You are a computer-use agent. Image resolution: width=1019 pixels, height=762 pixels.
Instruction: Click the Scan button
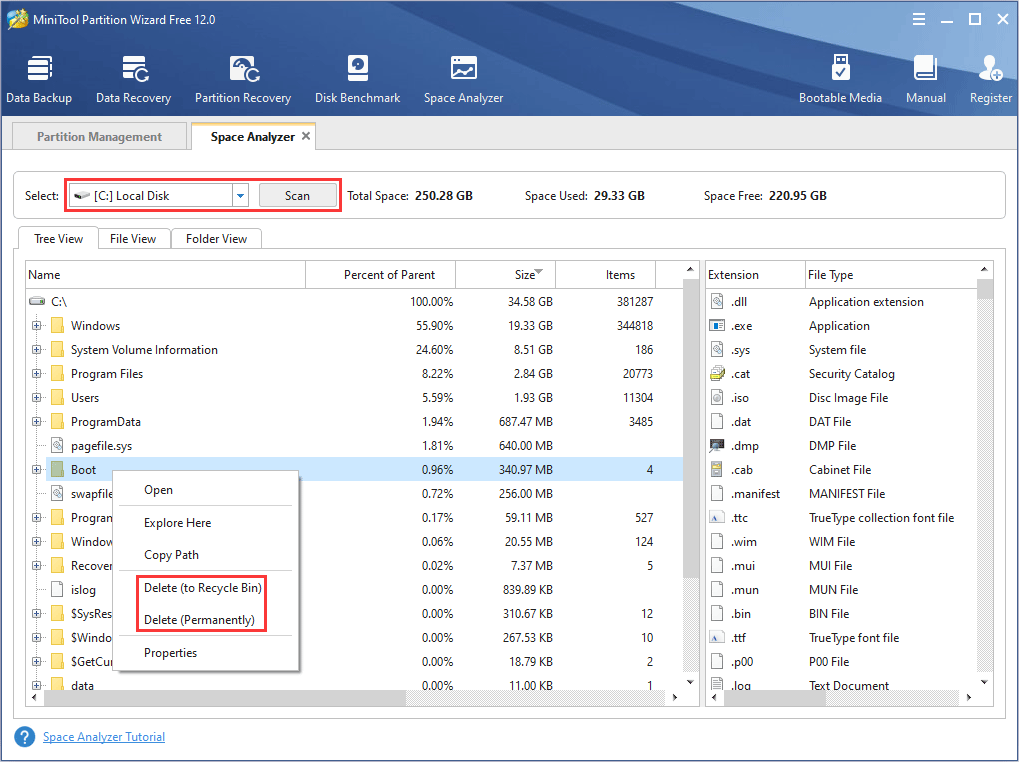coord(298,196)
